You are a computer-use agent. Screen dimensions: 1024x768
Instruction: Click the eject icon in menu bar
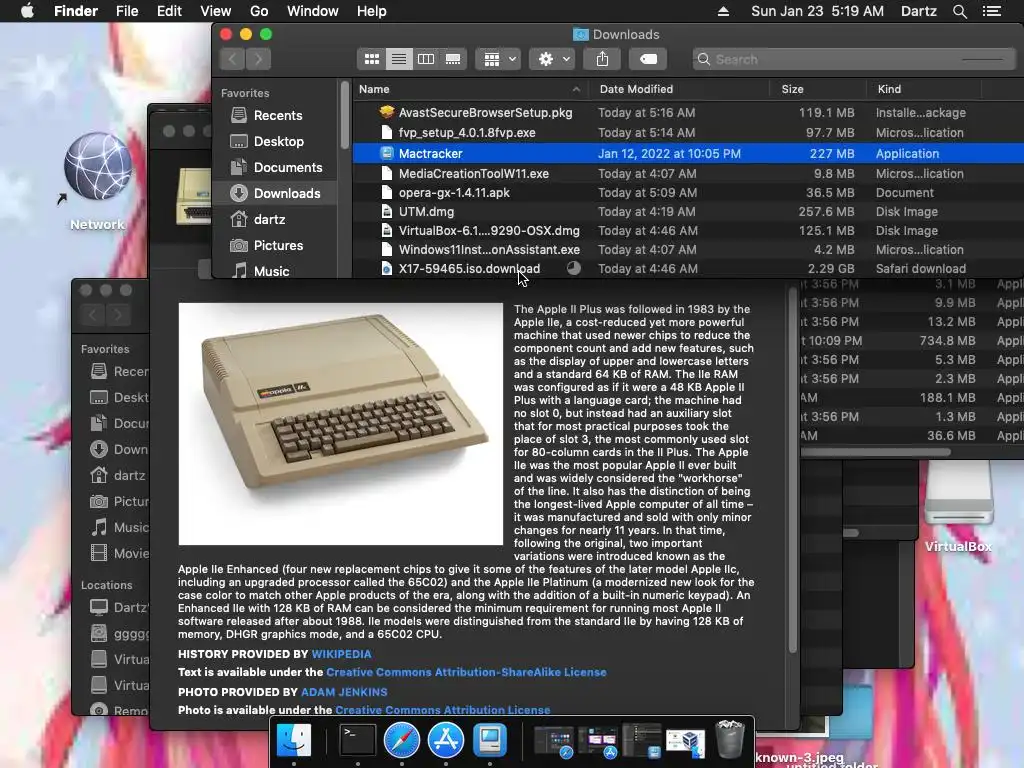click(723, 11)
